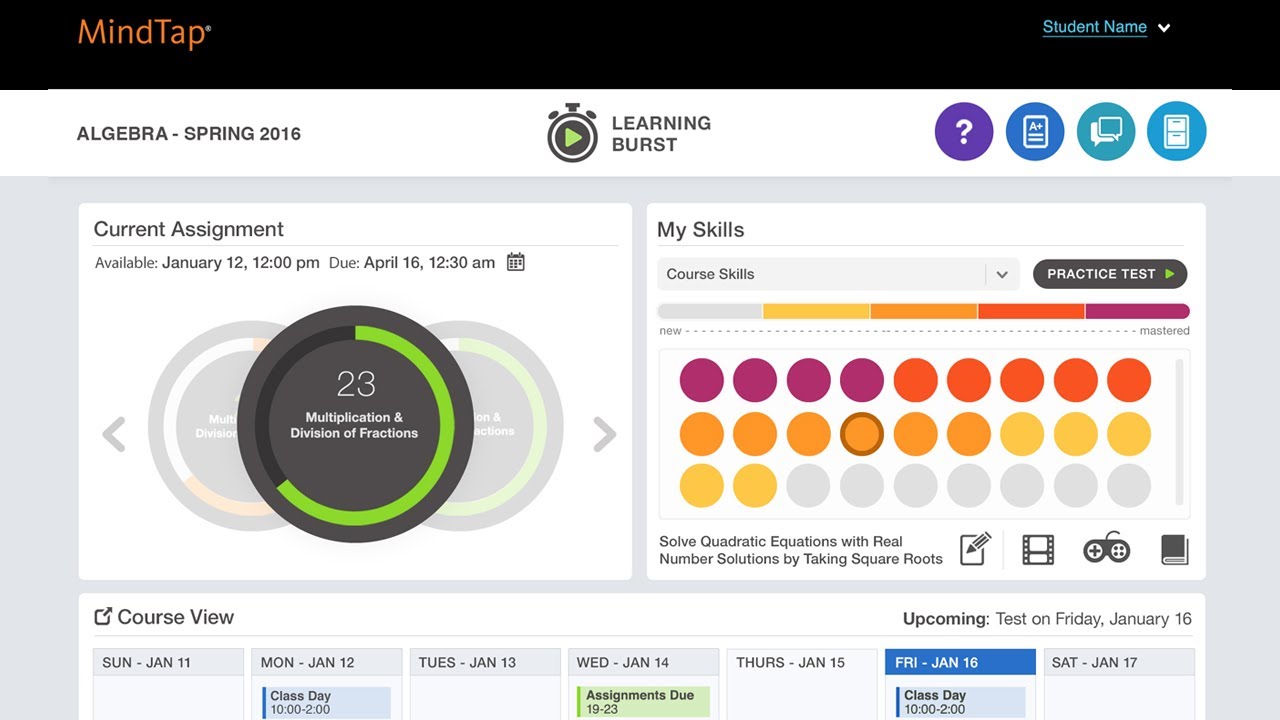The image size is (1280, 720).
Task: Open Monday's Class Day 10:00-2:00 event
Action: (x=326, y=702)
